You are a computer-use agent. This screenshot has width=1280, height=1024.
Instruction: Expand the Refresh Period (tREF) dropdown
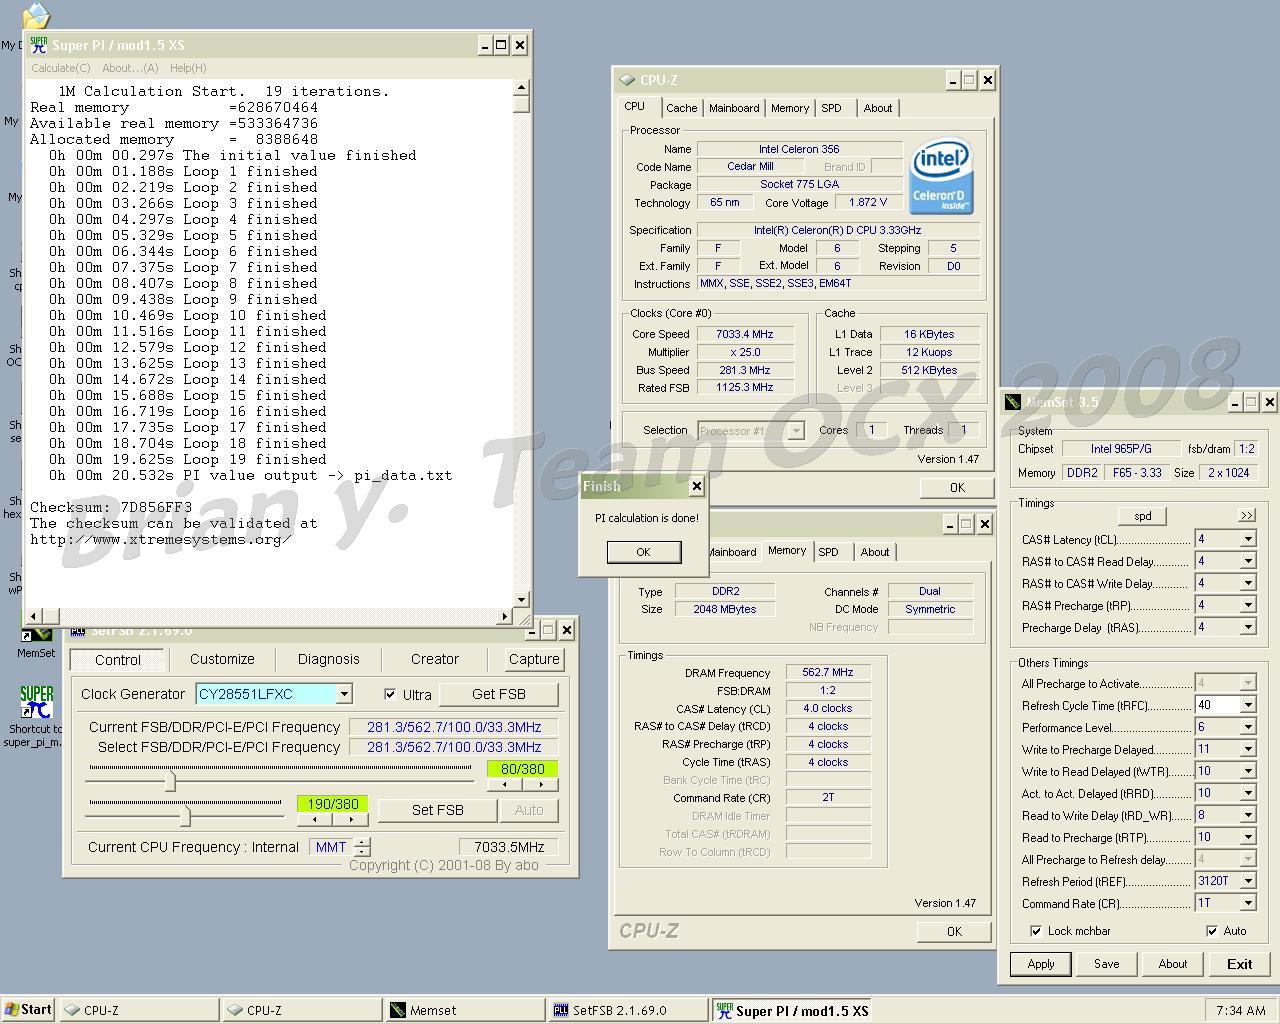tap(1247, 881)
